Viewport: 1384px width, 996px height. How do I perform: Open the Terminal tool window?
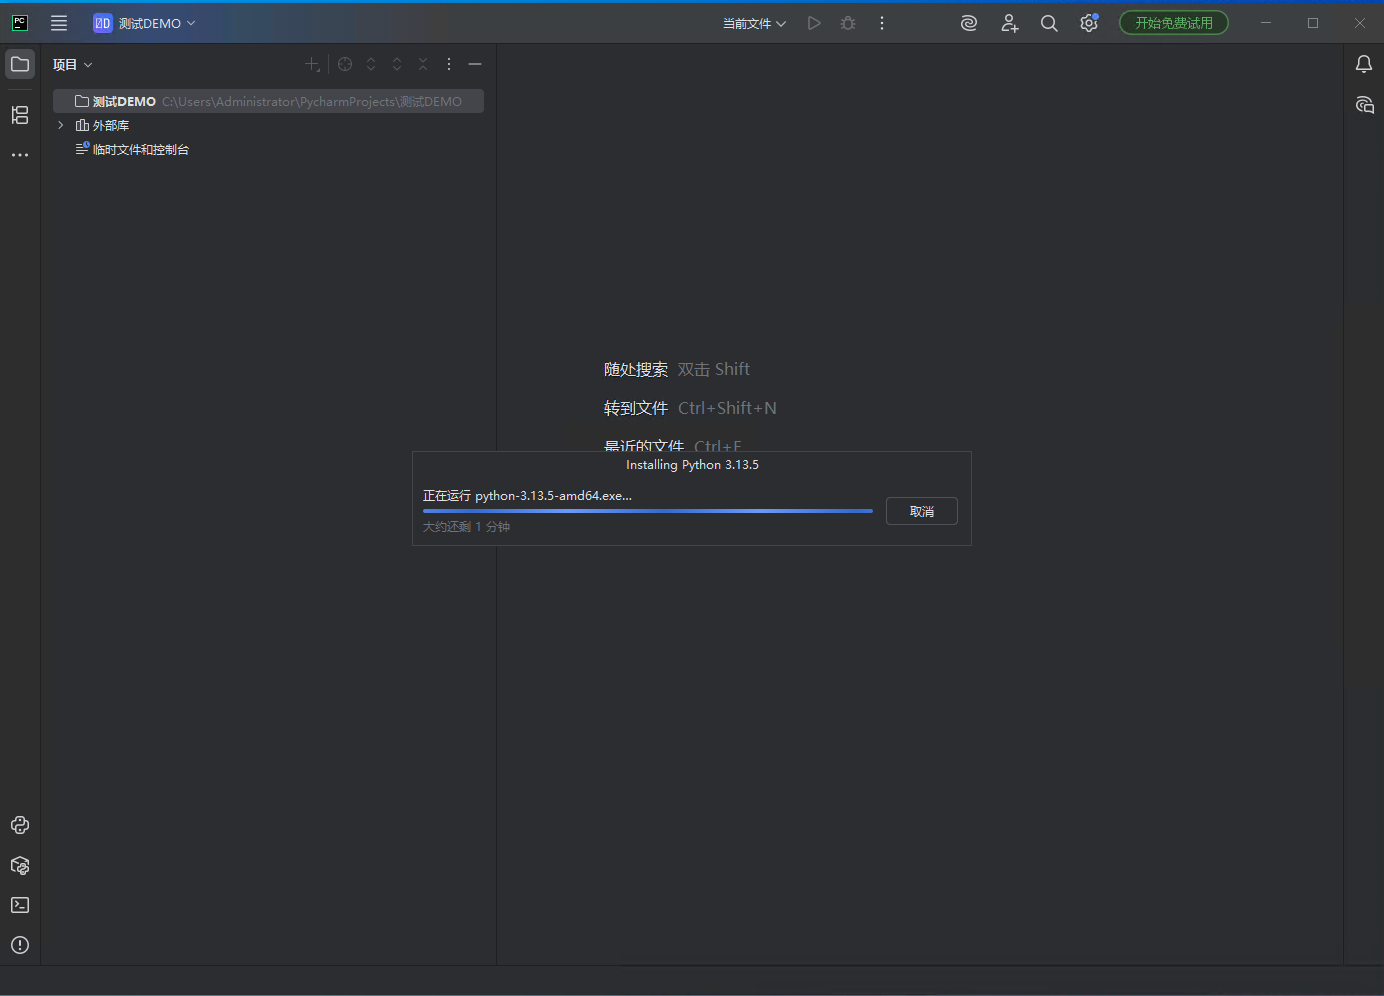[x=20, y=905]
